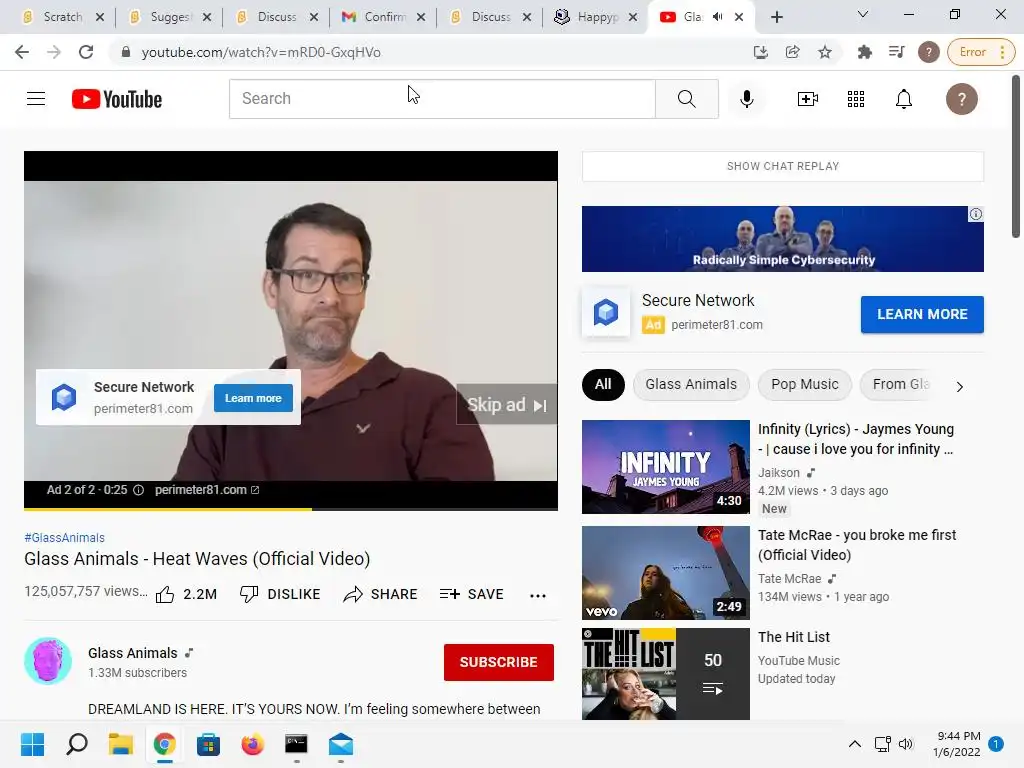
Task: Bookmark this page with the star icon
Action: pos(825,52)
